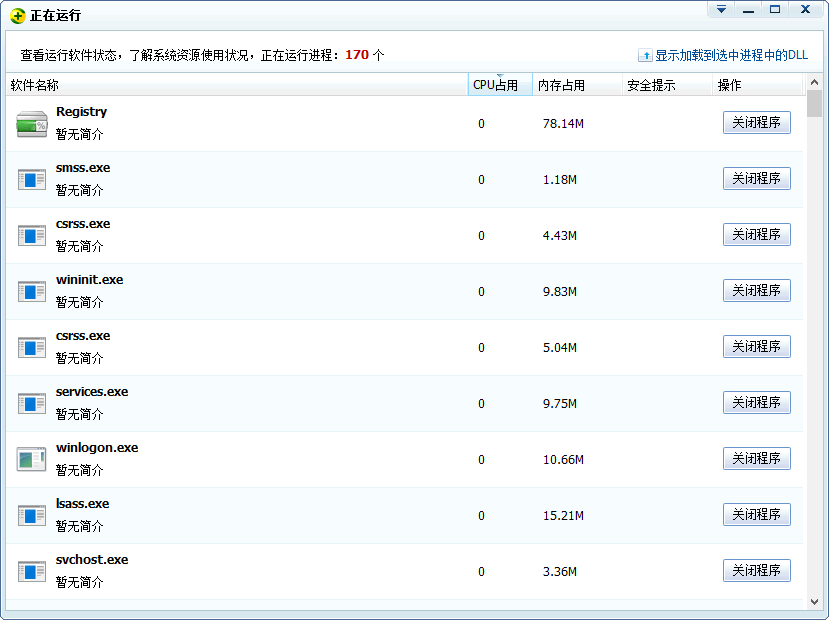Click the Registry process icon

tap(32, 124)
